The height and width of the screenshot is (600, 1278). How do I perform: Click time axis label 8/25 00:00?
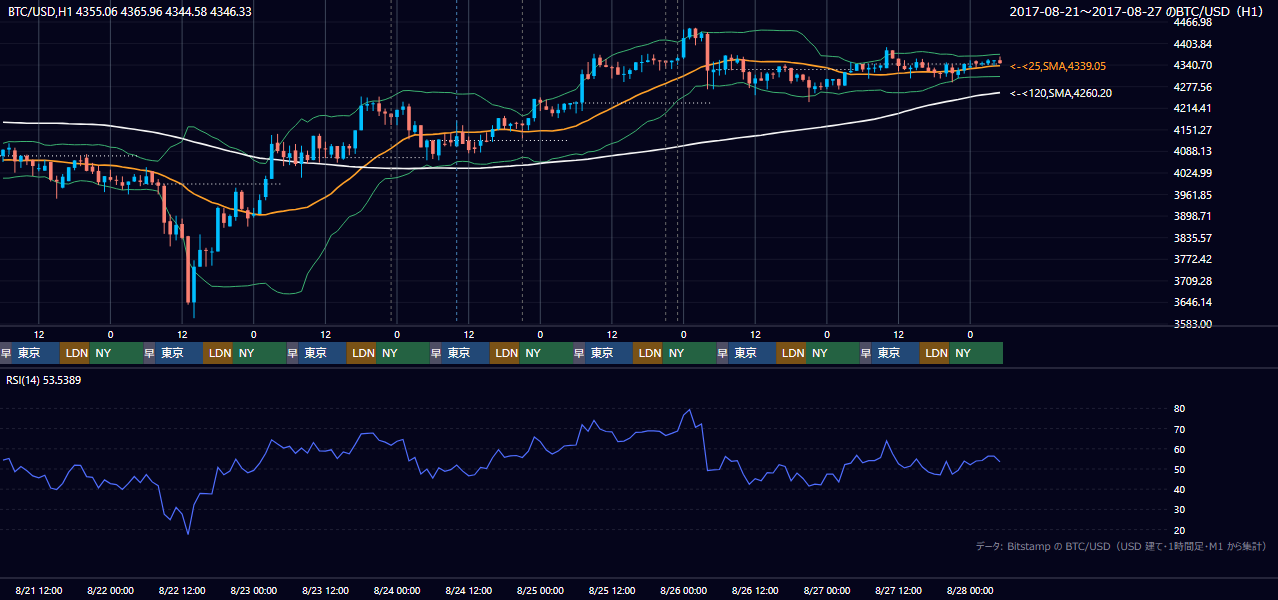coord(541,590)
